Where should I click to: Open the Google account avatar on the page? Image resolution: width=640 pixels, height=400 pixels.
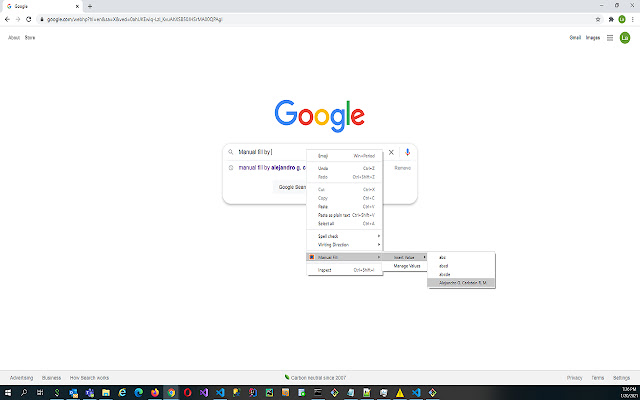(625, 38)
